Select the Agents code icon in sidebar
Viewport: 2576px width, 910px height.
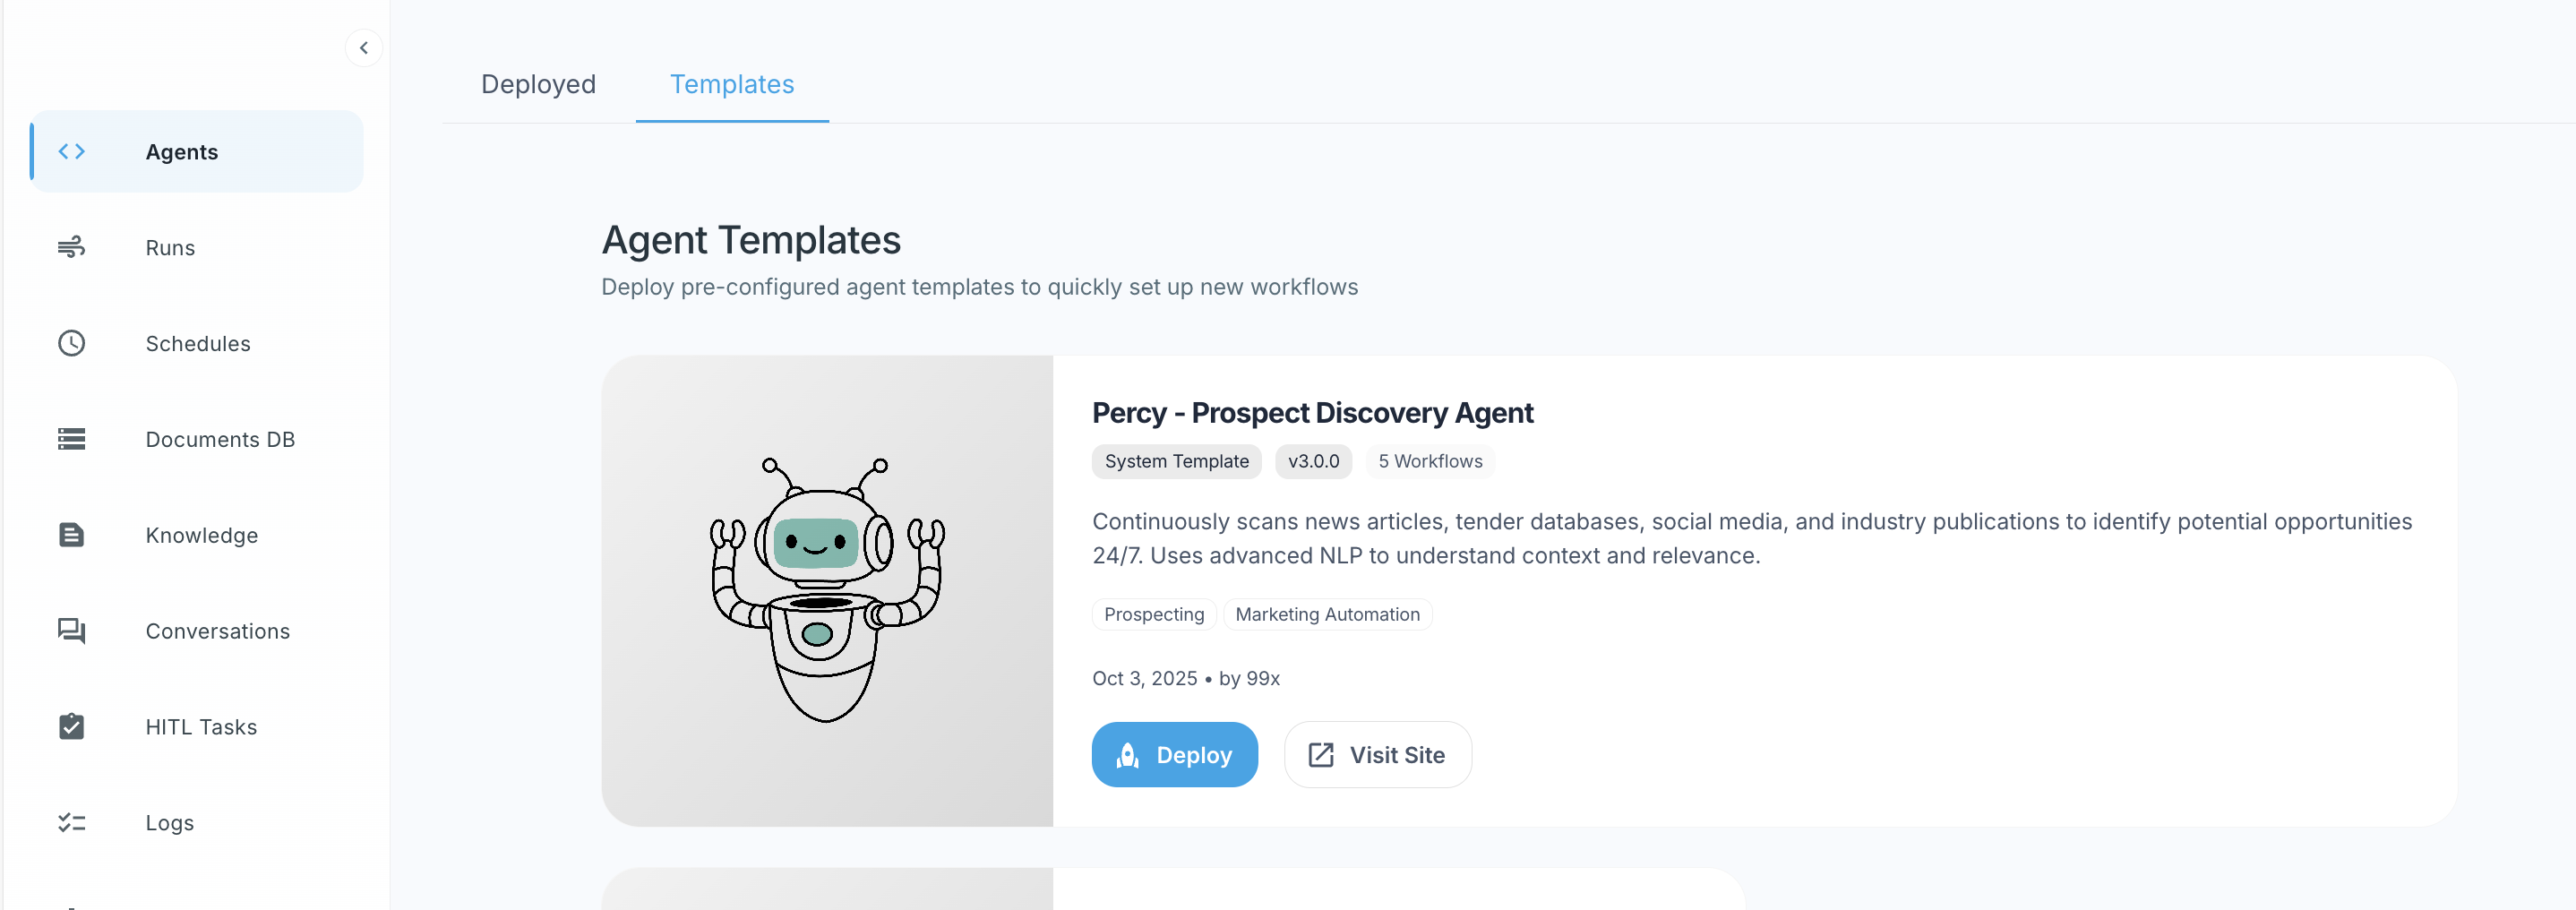click(x=71, y=151)
